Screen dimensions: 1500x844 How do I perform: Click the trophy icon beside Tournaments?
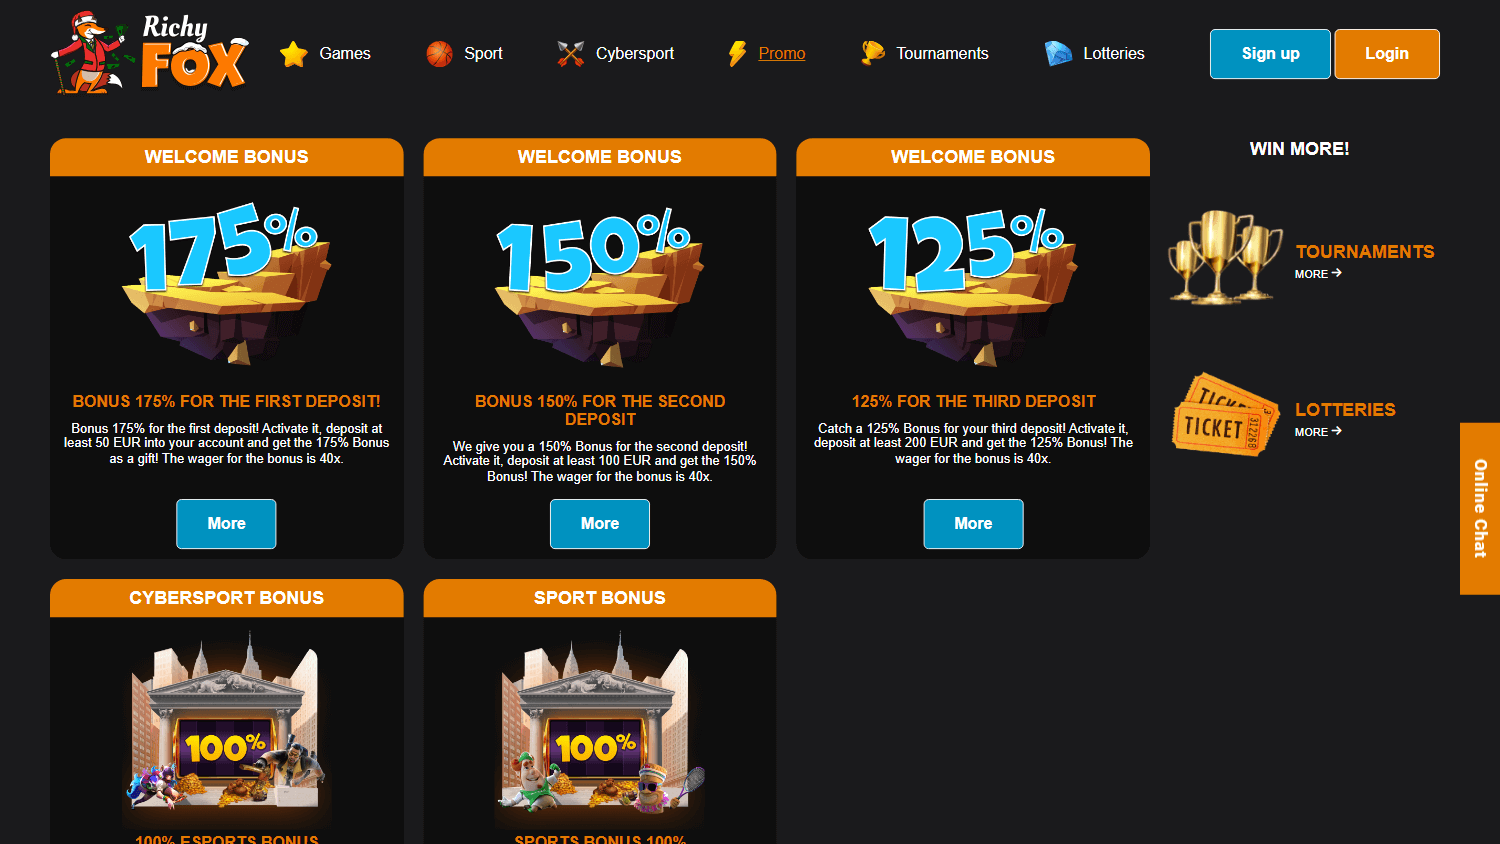coord(873,54)
